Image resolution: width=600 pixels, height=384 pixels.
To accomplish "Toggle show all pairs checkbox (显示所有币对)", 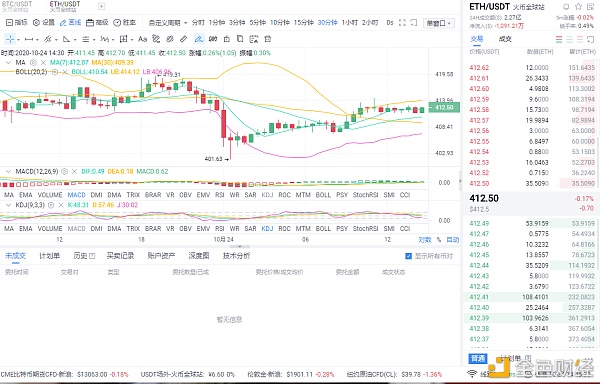I will tap(408, 256).
